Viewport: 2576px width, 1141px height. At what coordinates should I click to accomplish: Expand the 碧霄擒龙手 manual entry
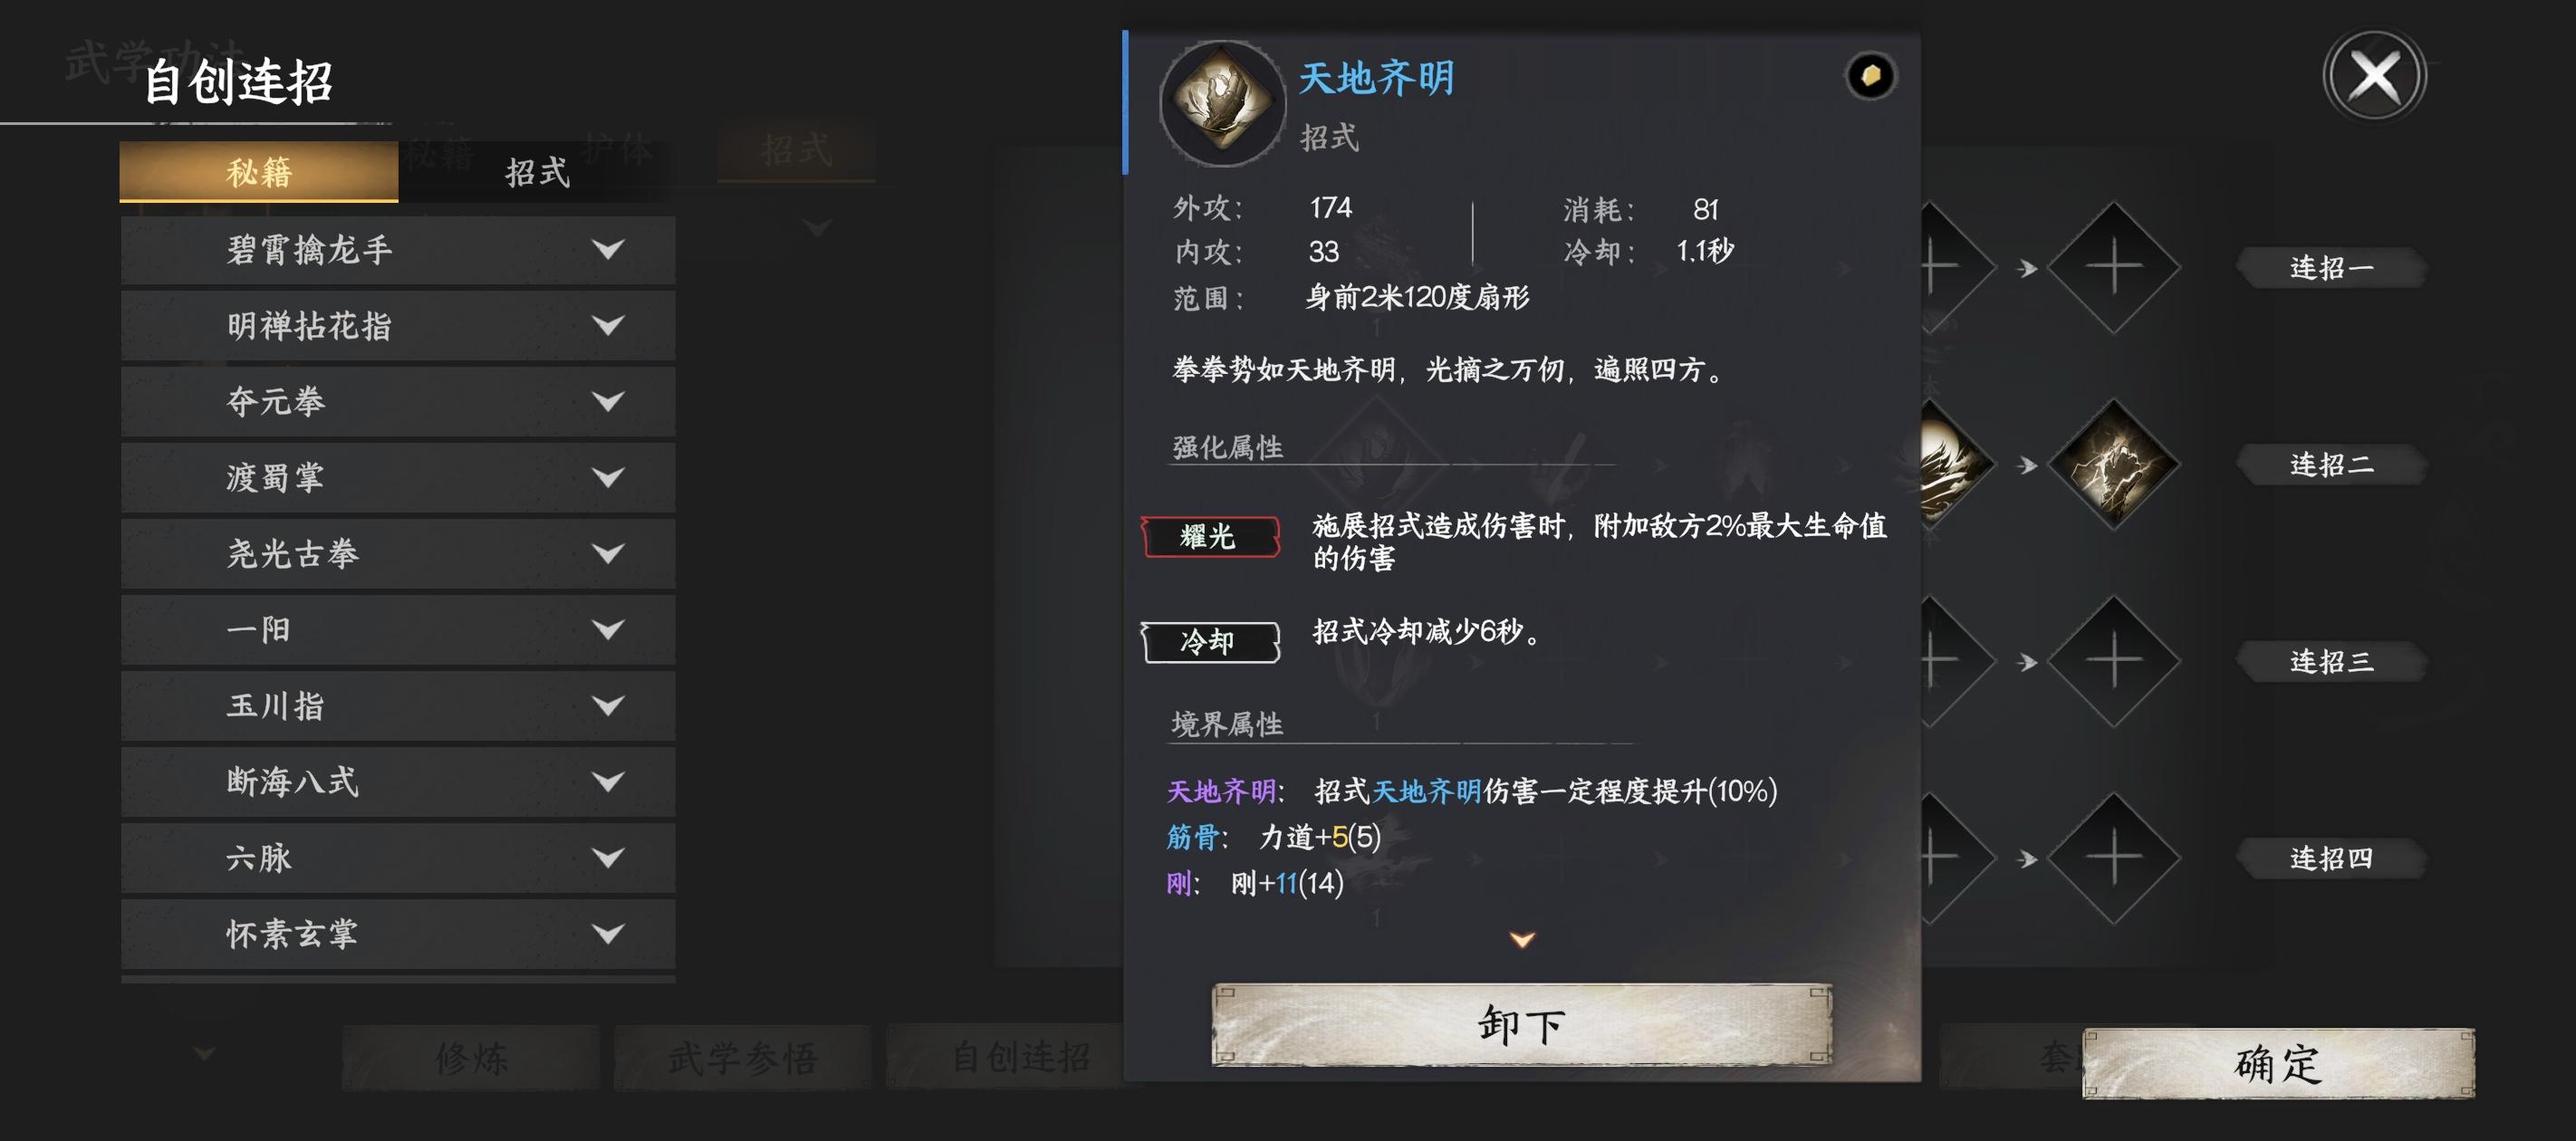(x=398, y=249)
